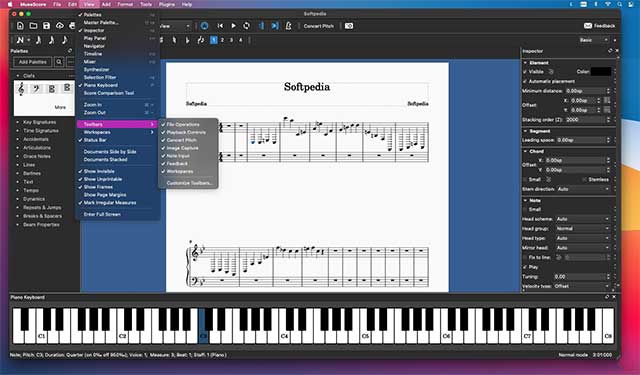
Task: Open the Workspaces submenu
Action: click(118, 132)
